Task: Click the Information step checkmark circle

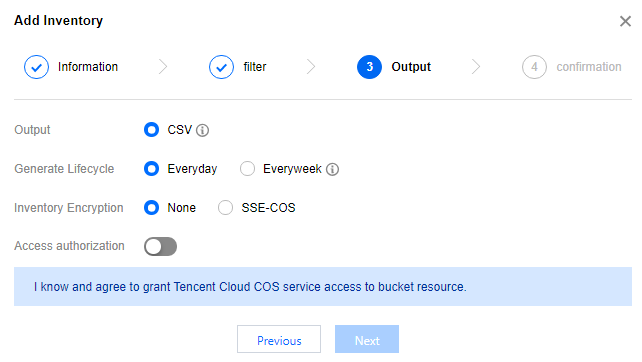Action: tap(36, 67)
